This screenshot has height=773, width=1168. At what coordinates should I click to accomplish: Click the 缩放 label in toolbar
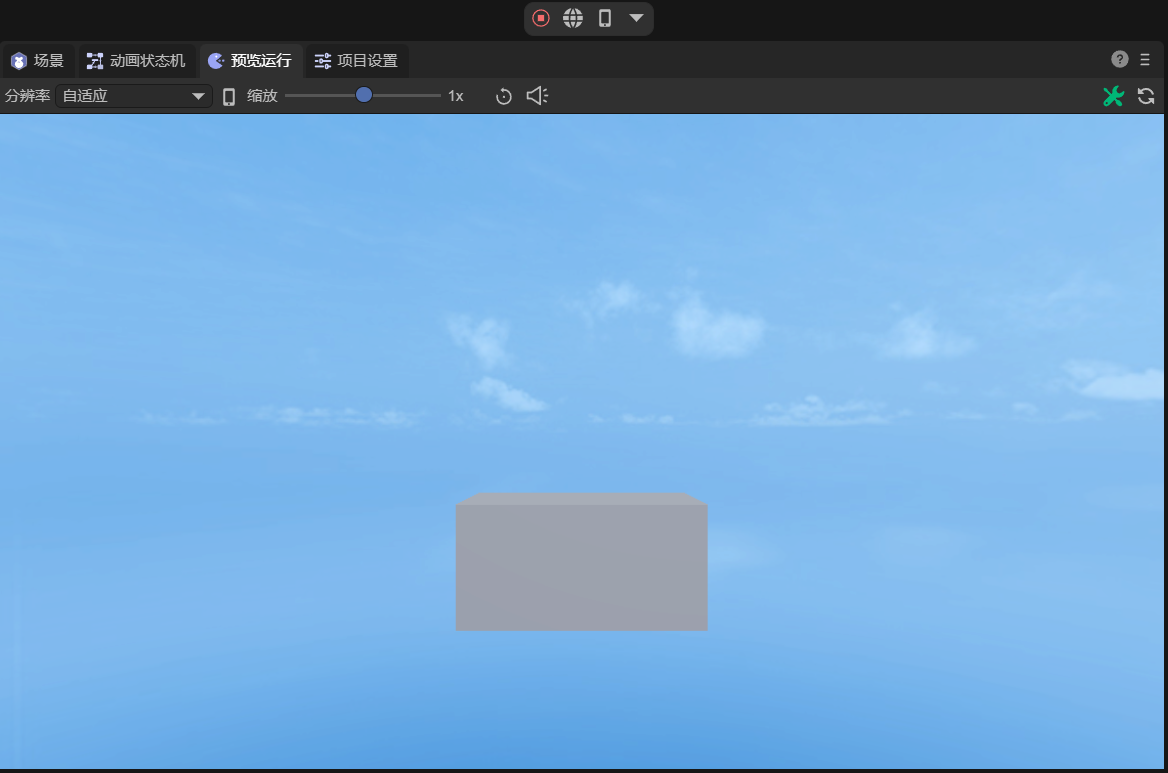(262, 96)
